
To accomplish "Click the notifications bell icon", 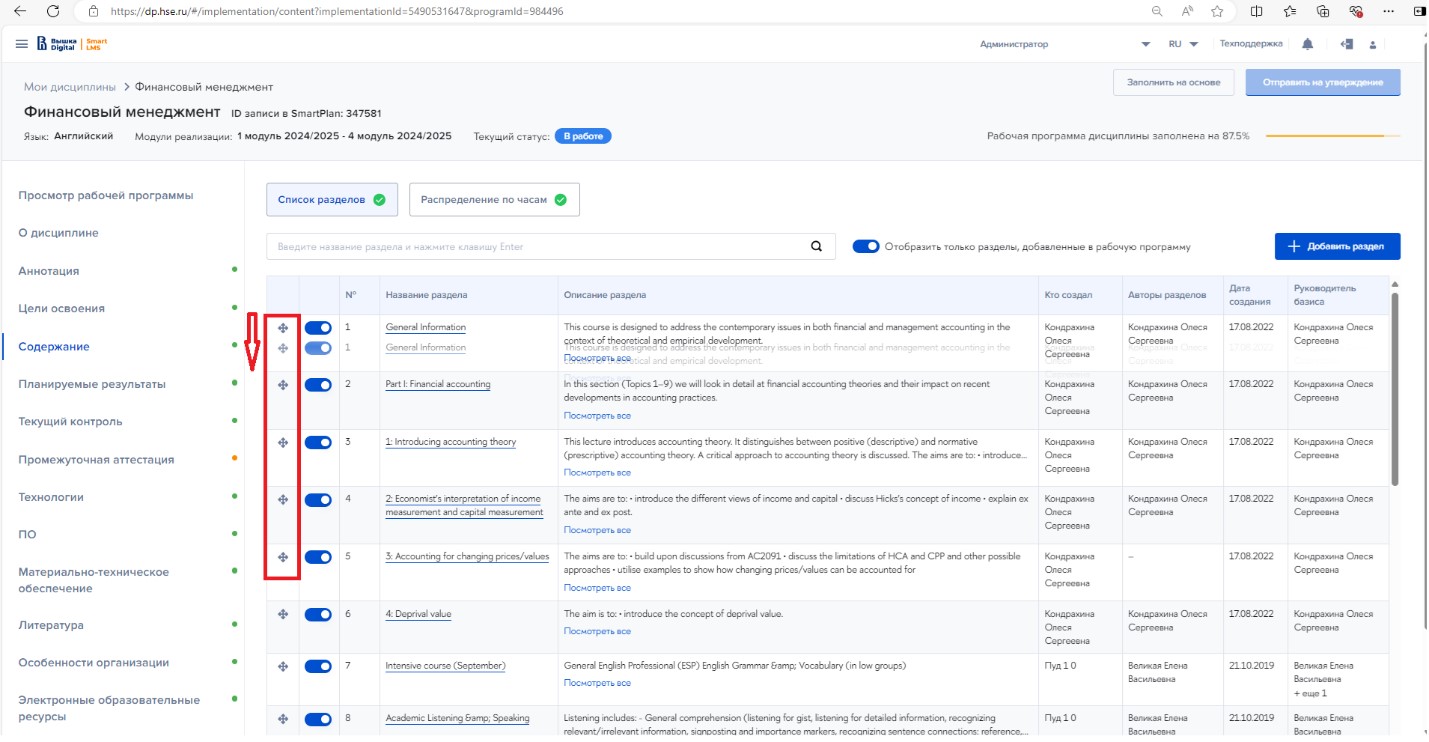I will point(1308,44).
